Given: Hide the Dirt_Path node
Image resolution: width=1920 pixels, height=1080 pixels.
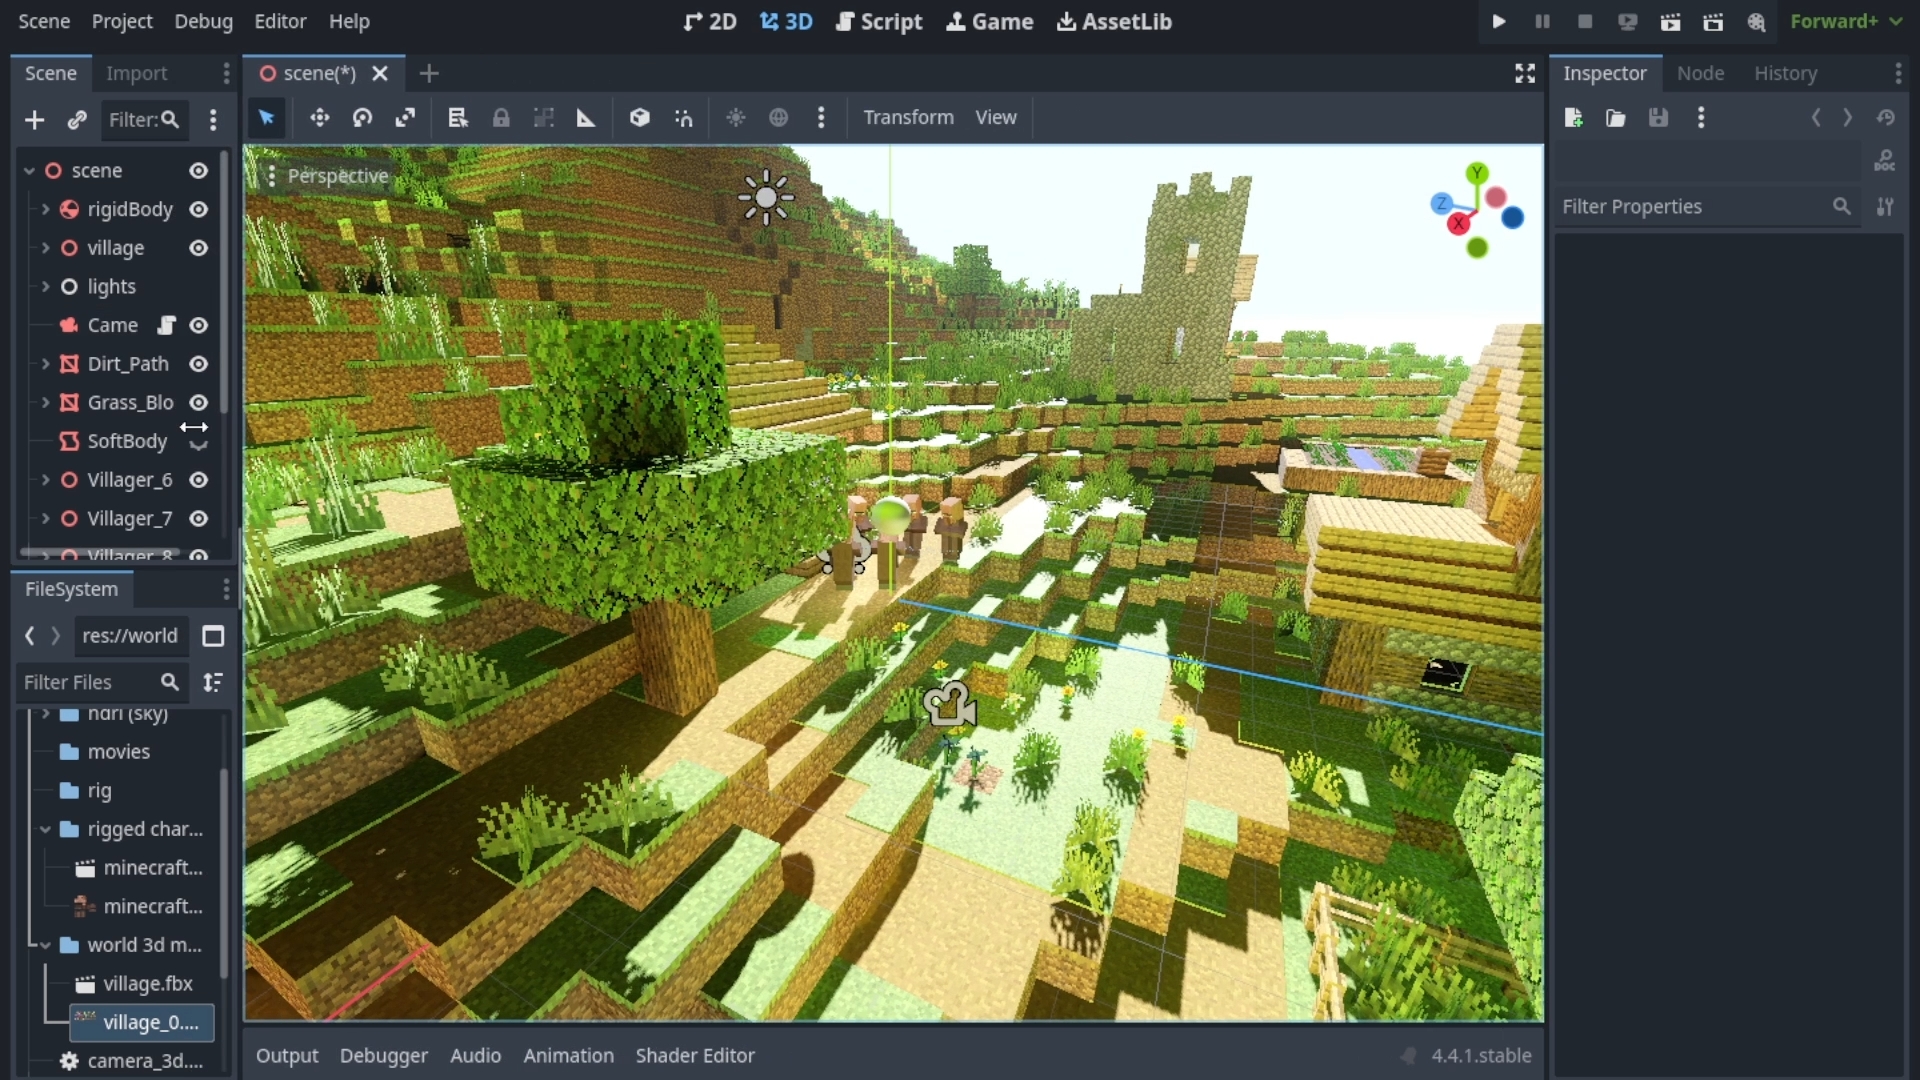Looking at the screenshot, I should [x=199, y=364].
